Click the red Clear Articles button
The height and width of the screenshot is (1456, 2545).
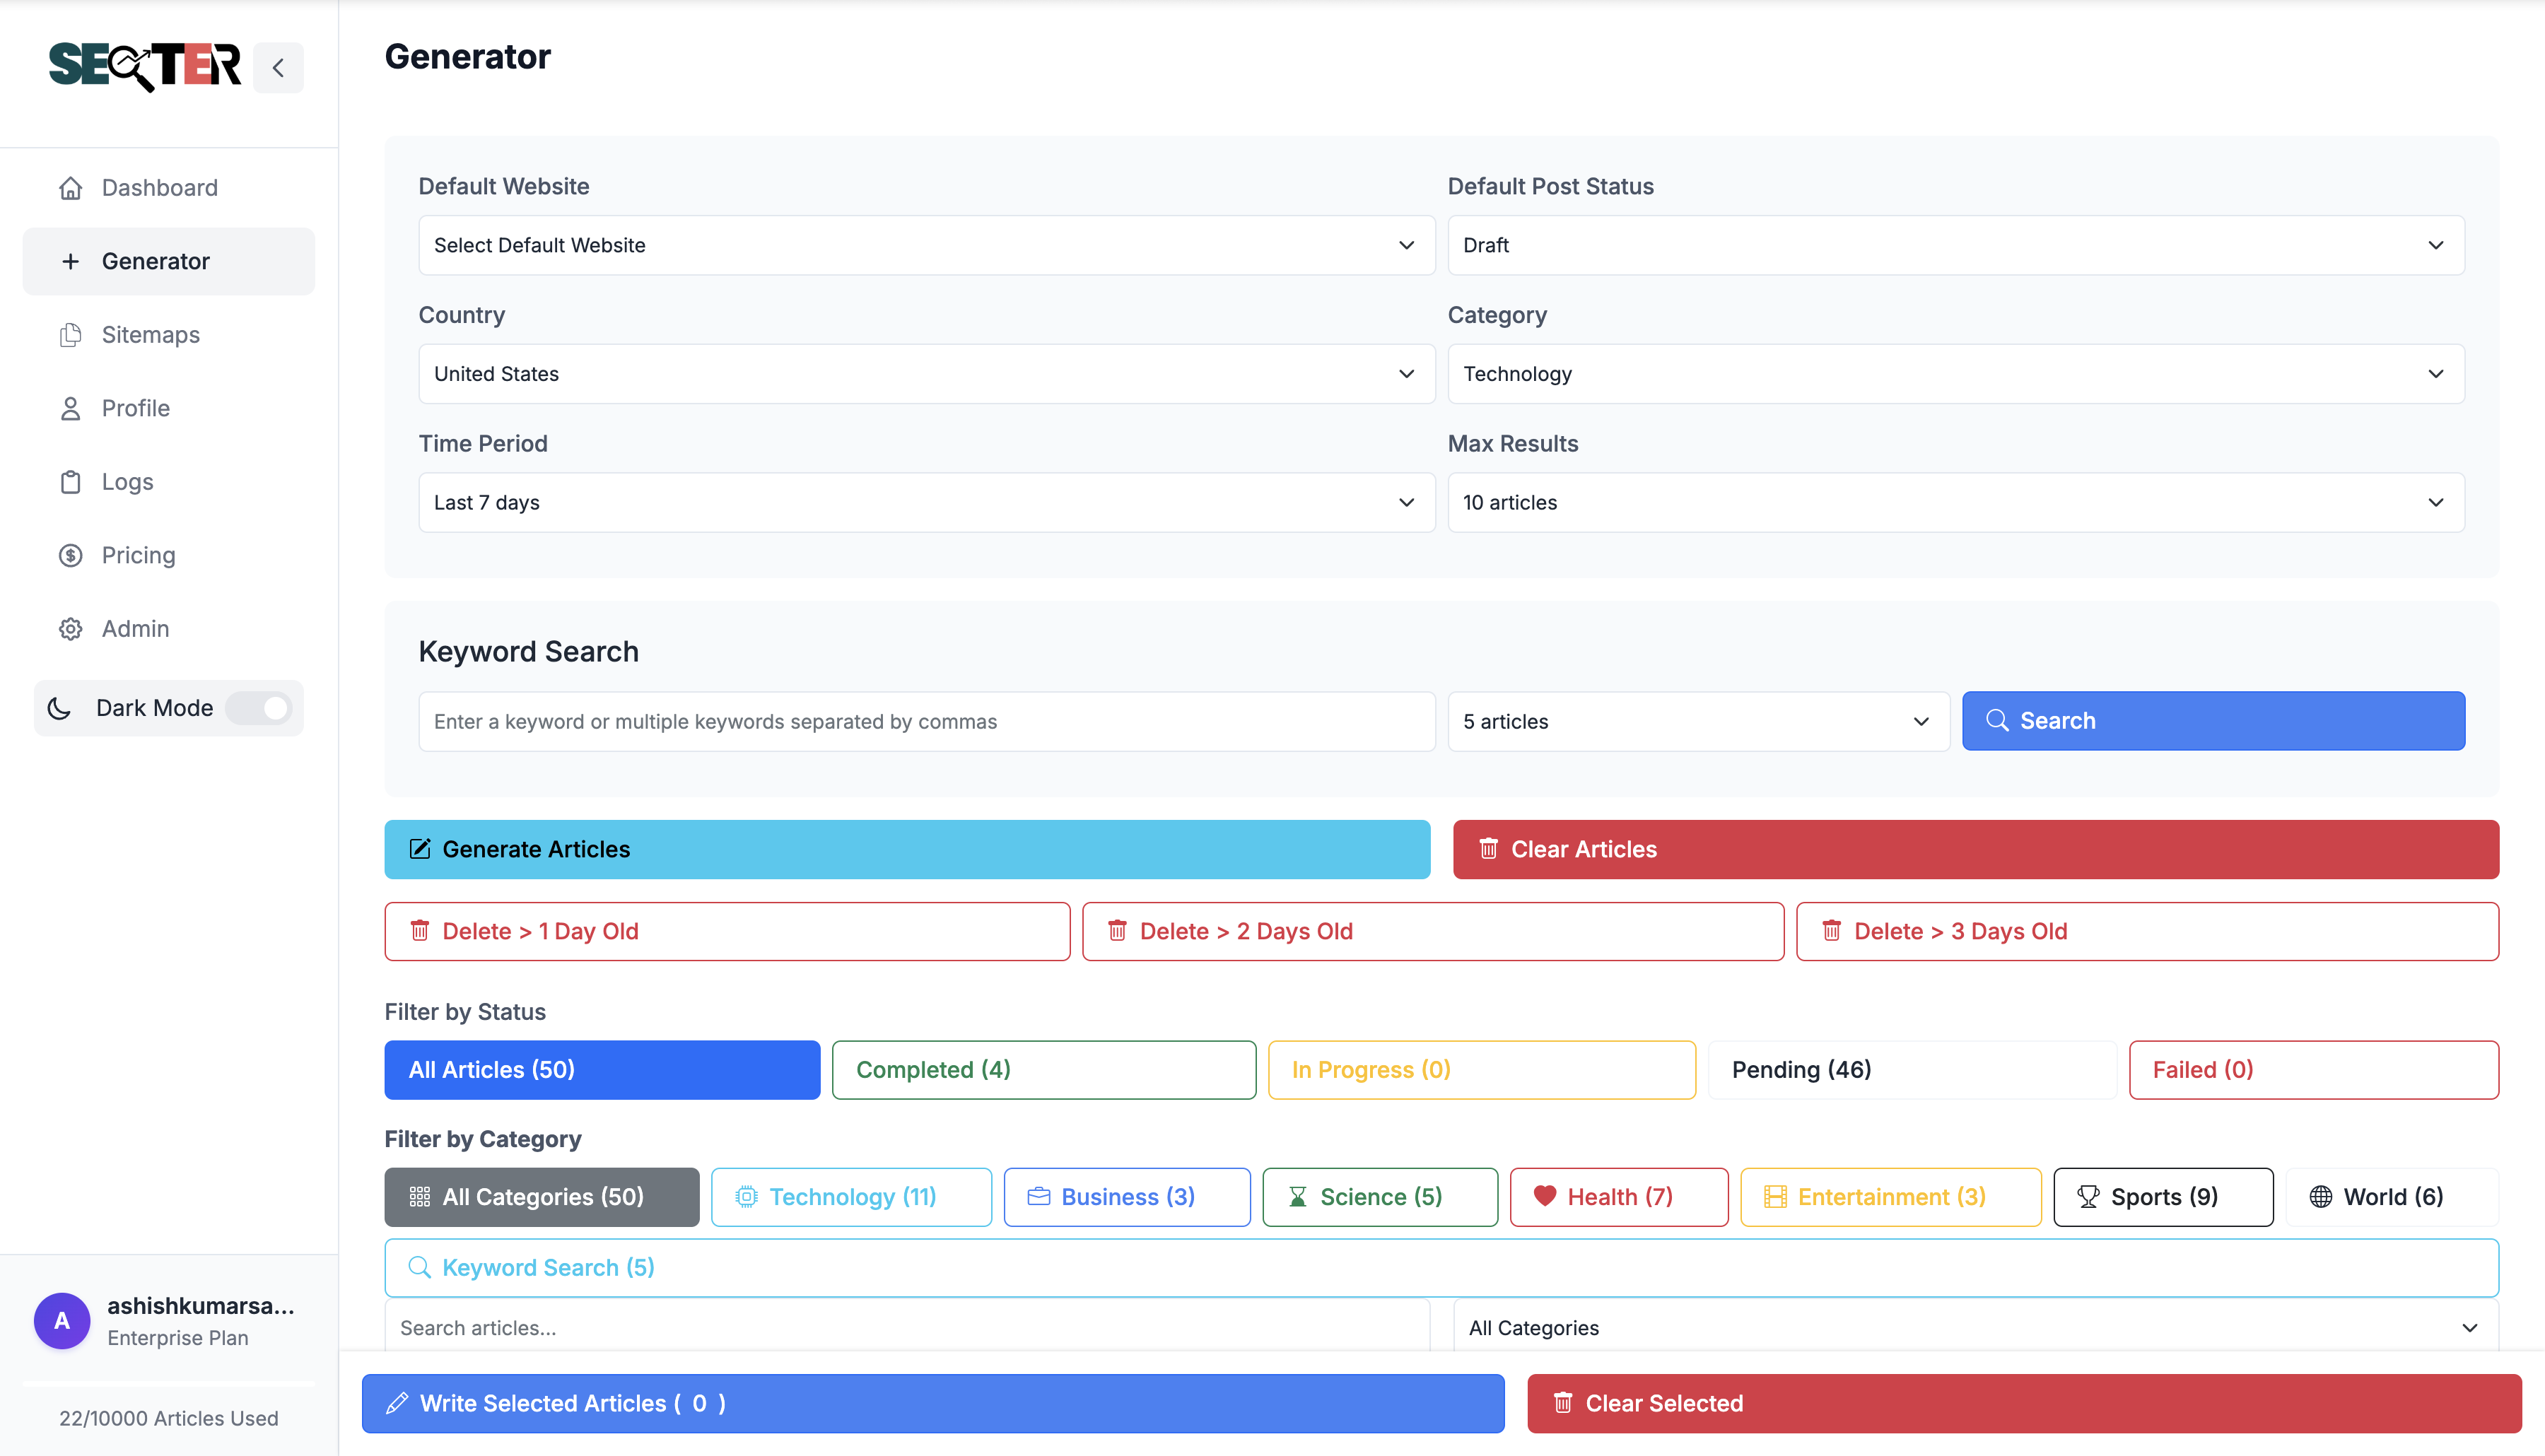(x=1975, y=849)
